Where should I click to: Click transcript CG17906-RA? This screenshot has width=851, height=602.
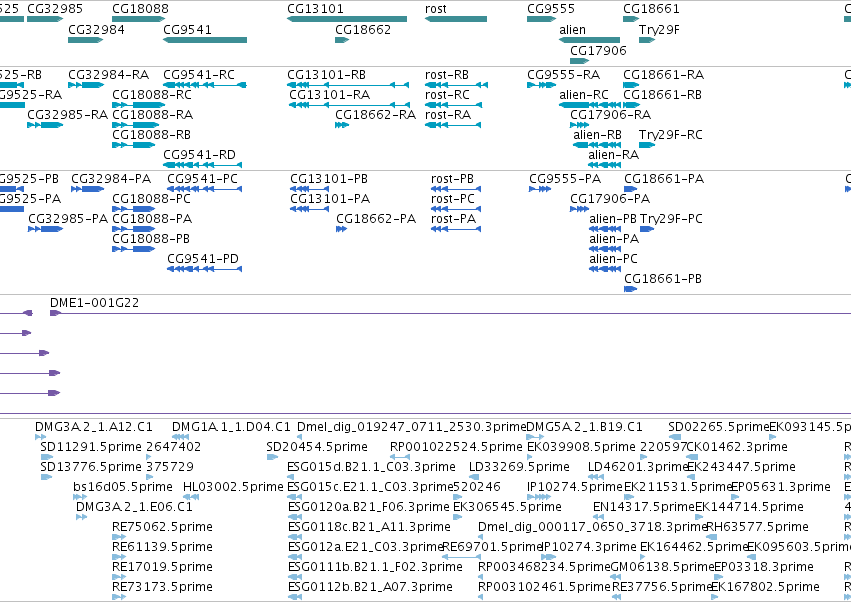point(610,115)
